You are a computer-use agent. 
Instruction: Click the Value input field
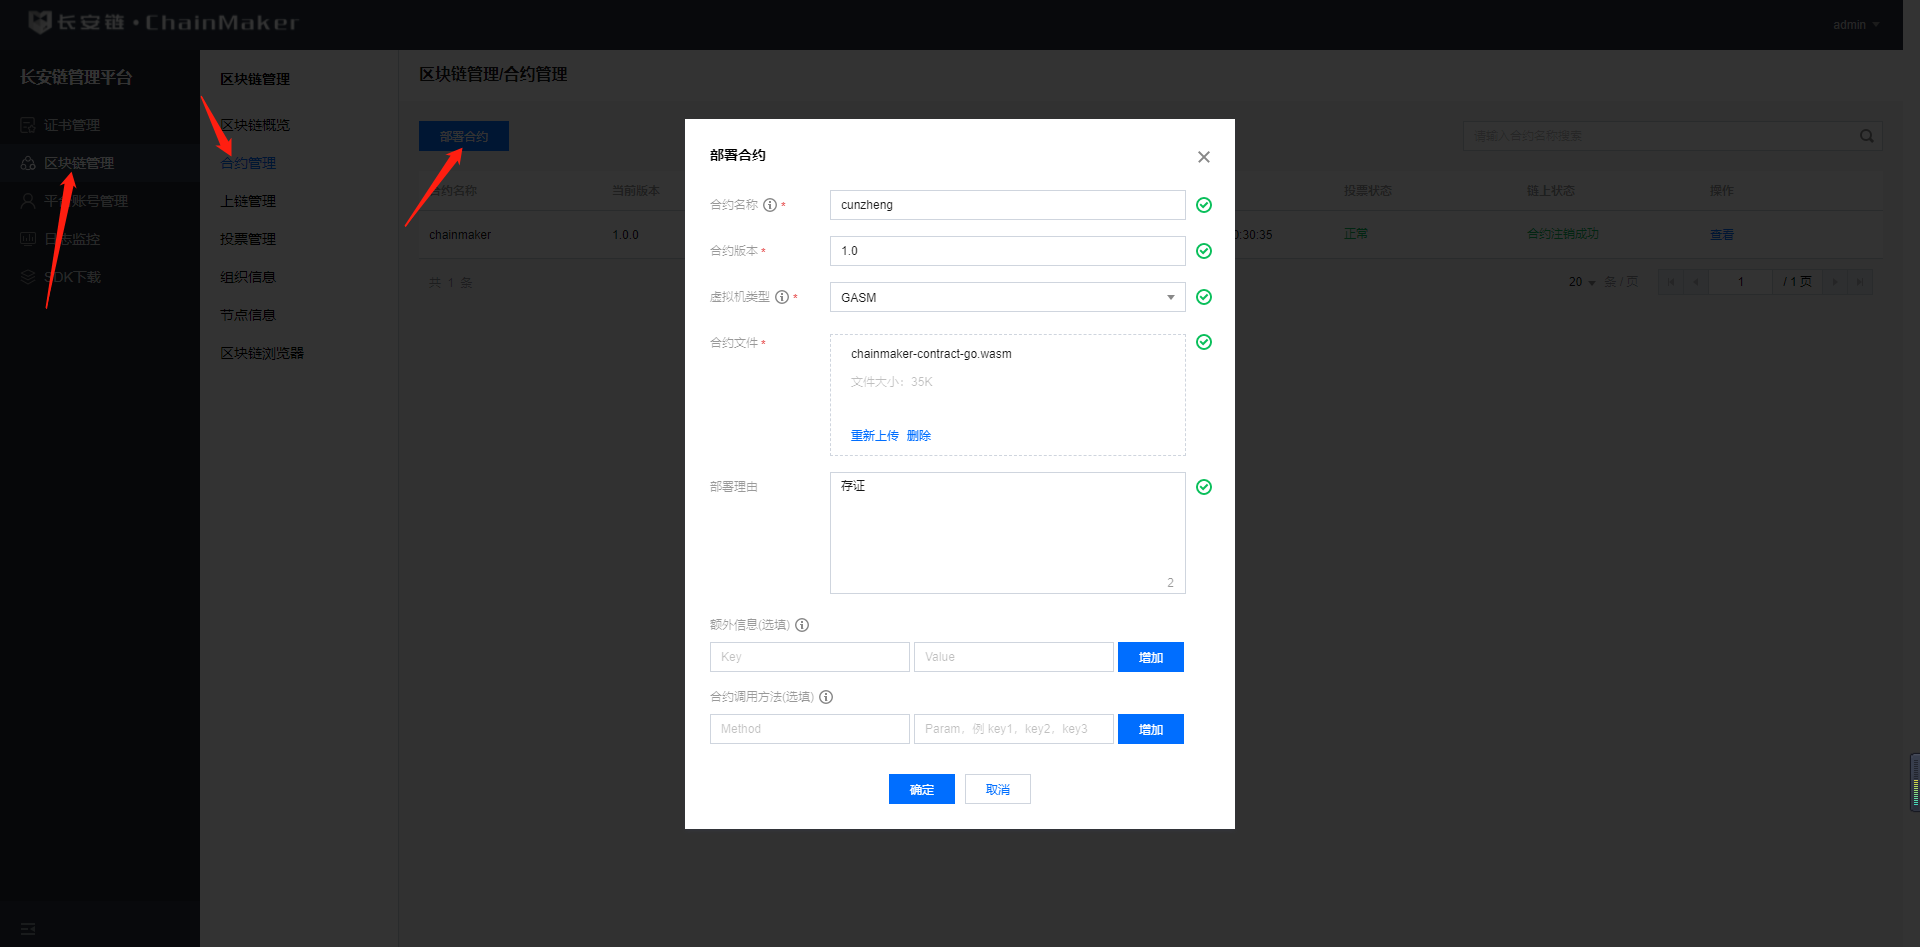pos(1014,657)
